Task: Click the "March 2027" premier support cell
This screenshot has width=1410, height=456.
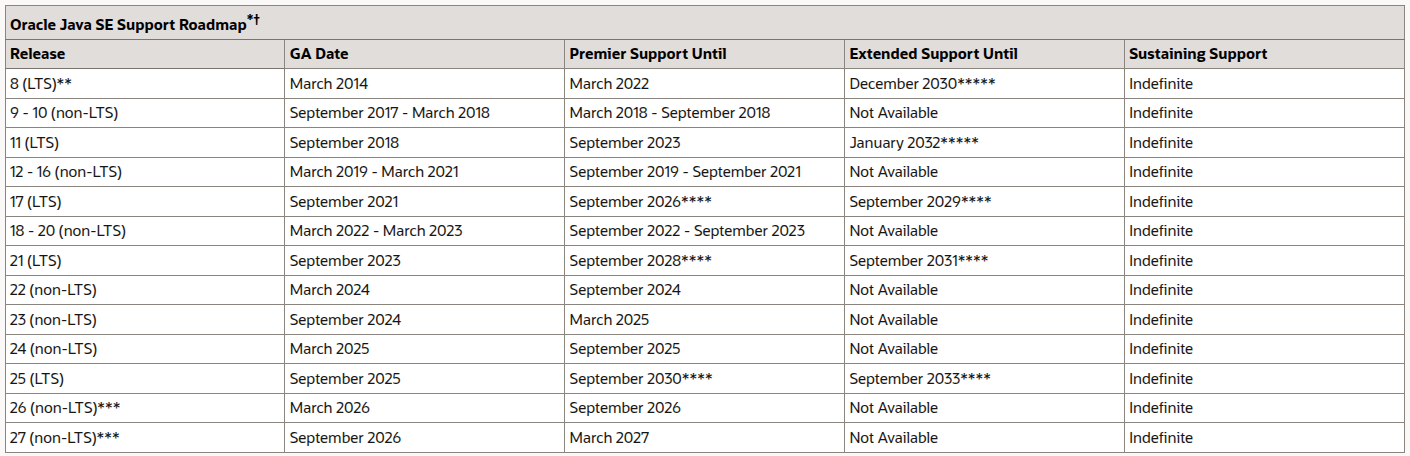Action: click(609, 438)
